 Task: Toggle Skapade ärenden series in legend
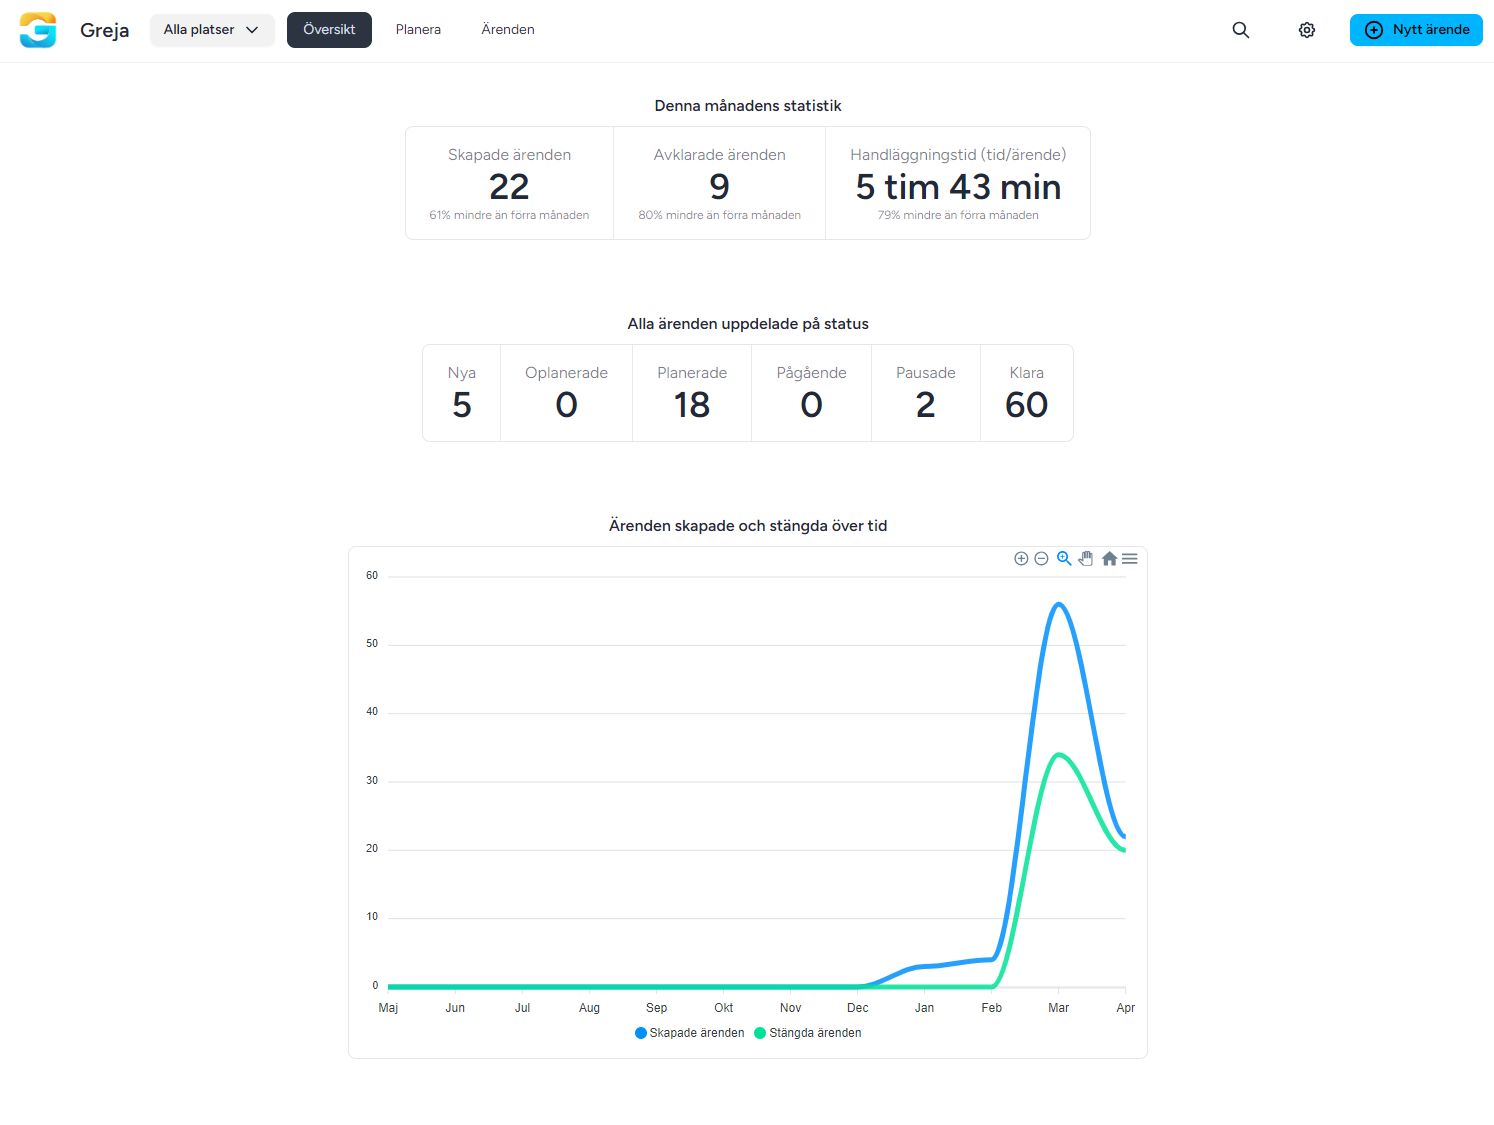690,1033
